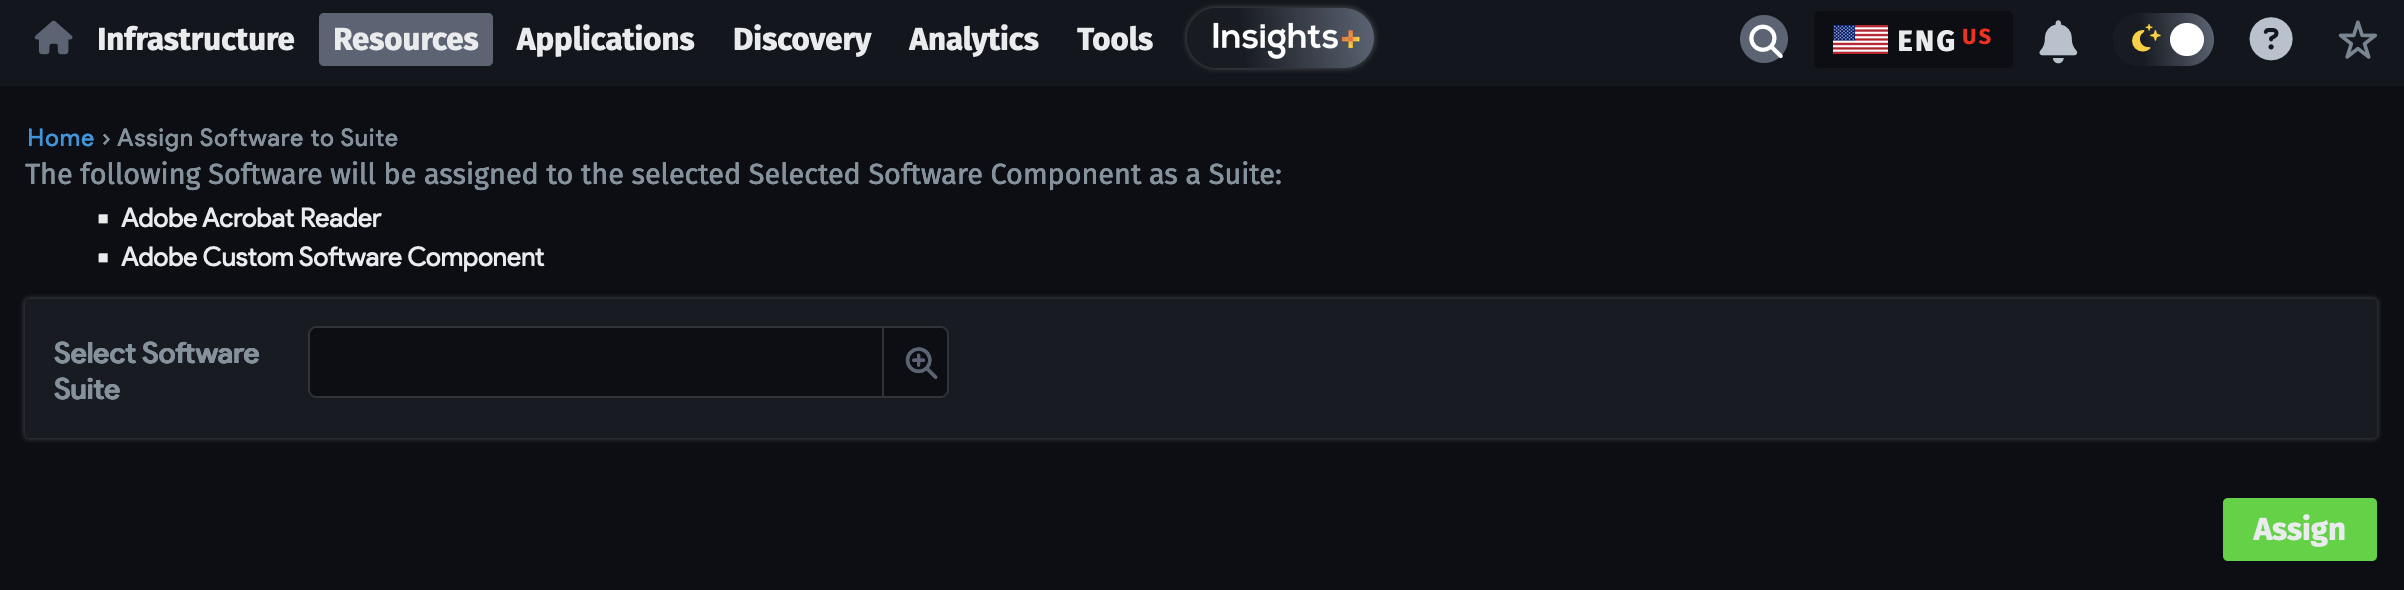
Task: Select the Applications menu item
Action: [604, 40]
